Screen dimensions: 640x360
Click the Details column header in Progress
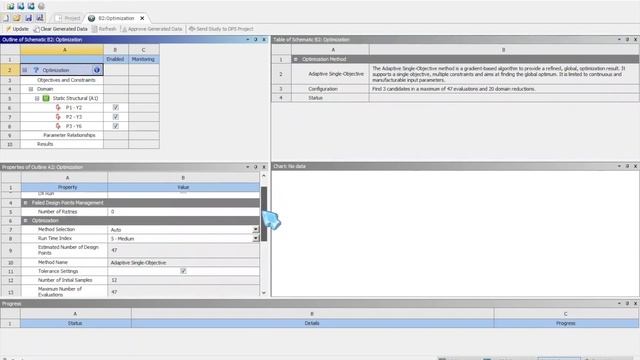(x=312, y=323)
